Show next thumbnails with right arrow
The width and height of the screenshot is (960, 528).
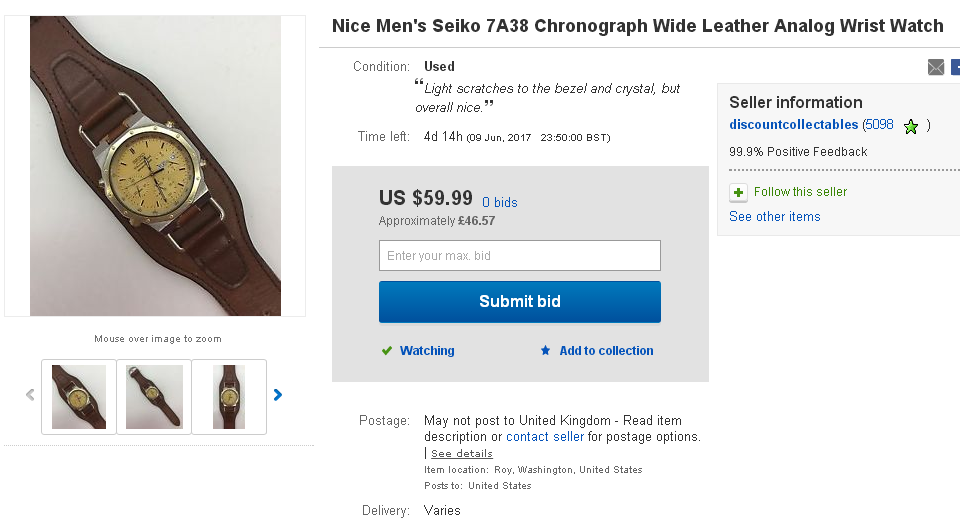point(278,395)
